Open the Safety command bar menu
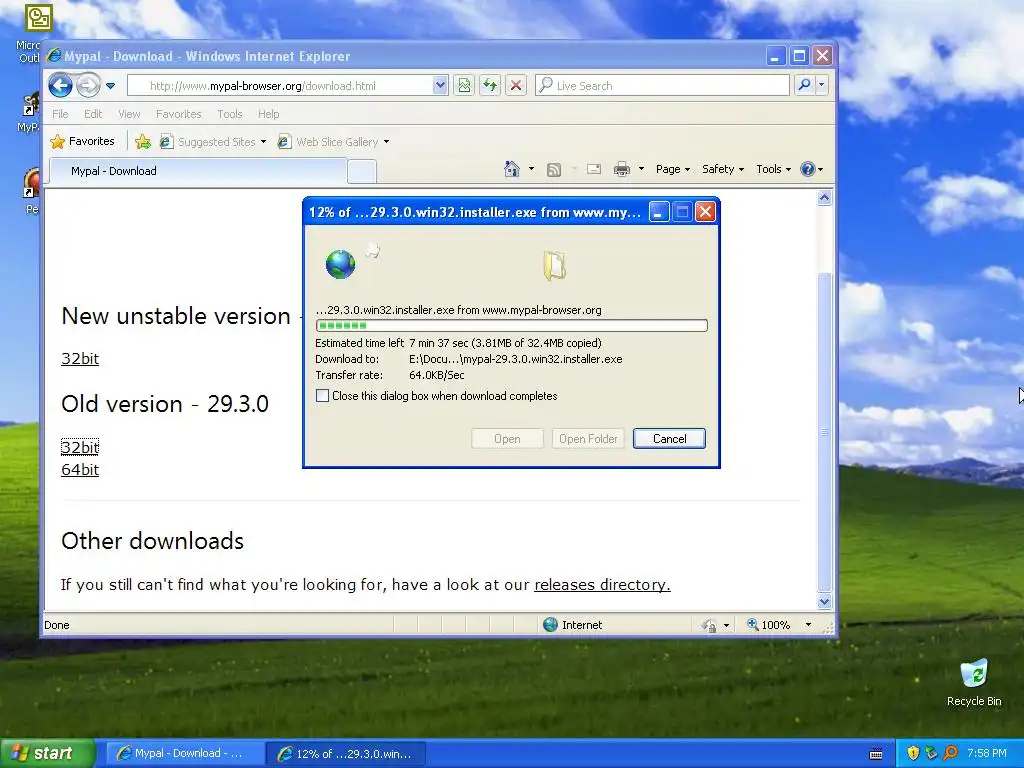This screenshot has height=768, width=1024. coord(723,169)
